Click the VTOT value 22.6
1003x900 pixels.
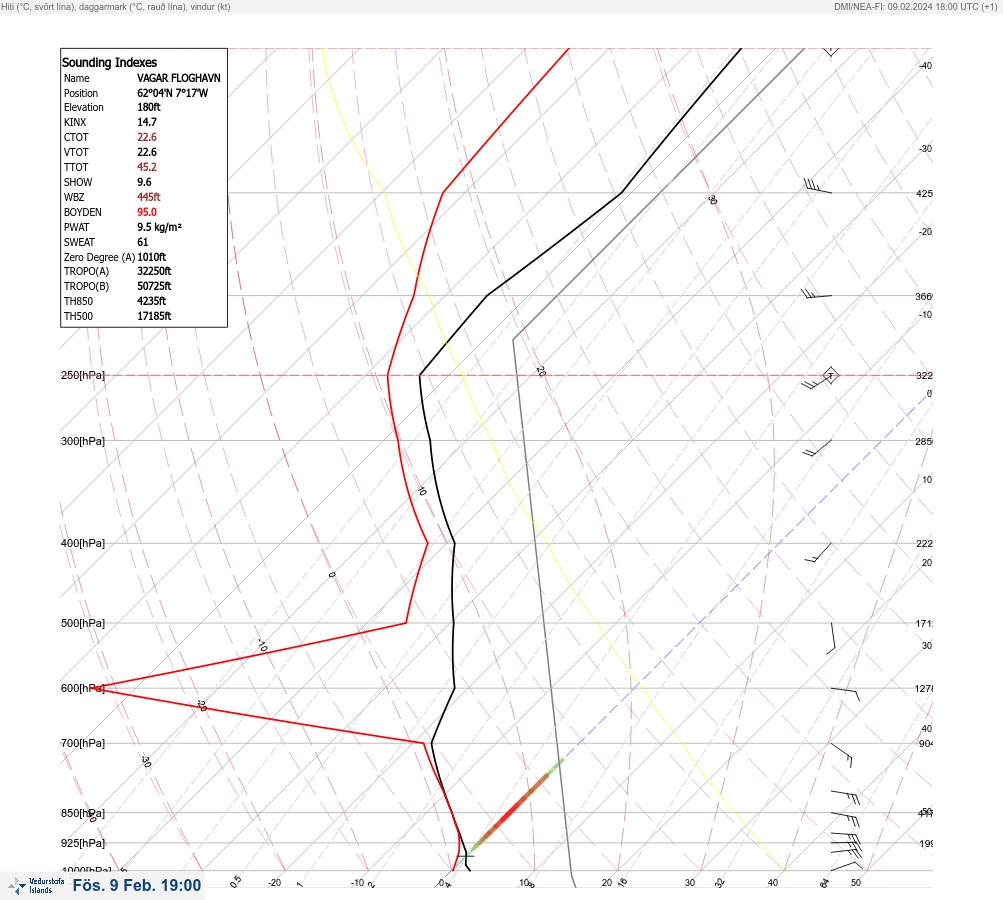click(x=146, y=152)
